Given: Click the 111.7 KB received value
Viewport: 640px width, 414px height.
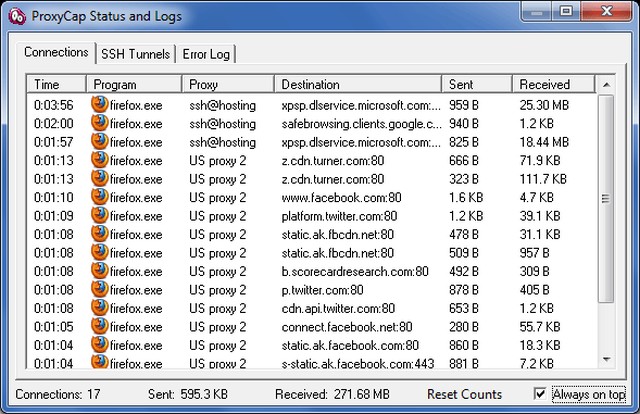Looking at the screenshot, I should (x=543, y=179).
